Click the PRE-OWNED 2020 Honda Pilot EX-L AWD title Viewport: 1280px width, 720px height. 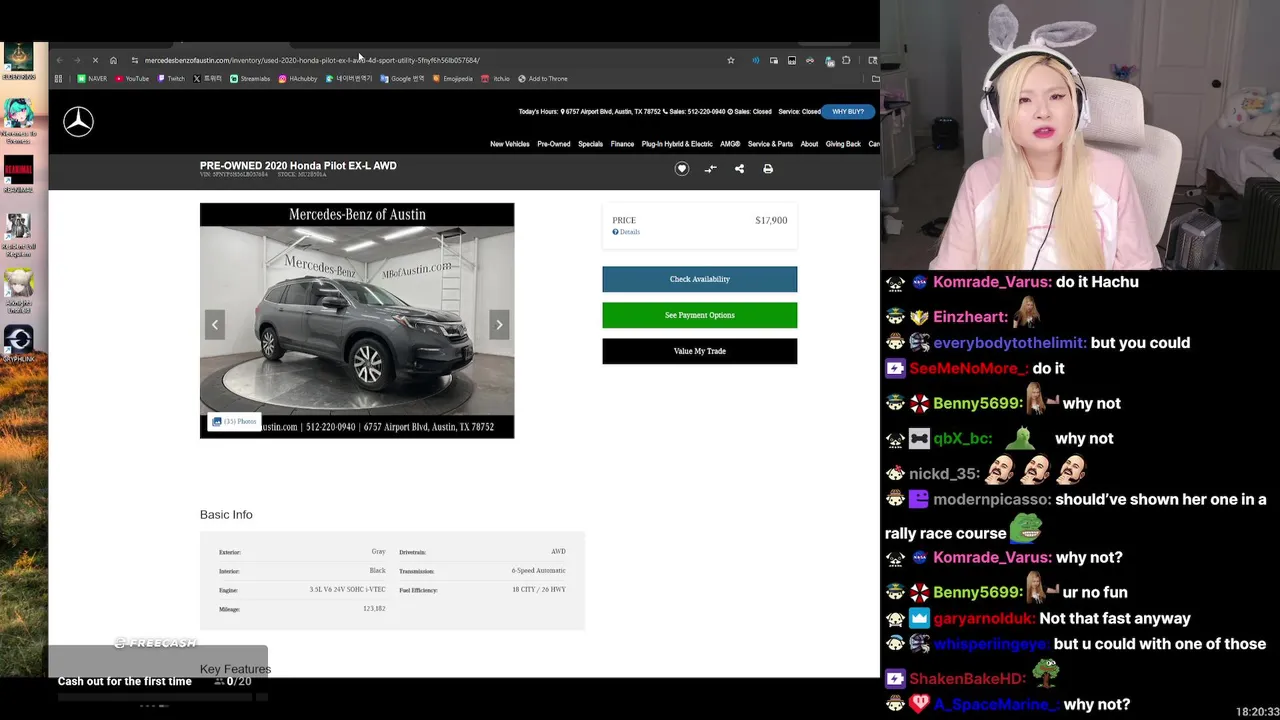coord(298,166)
